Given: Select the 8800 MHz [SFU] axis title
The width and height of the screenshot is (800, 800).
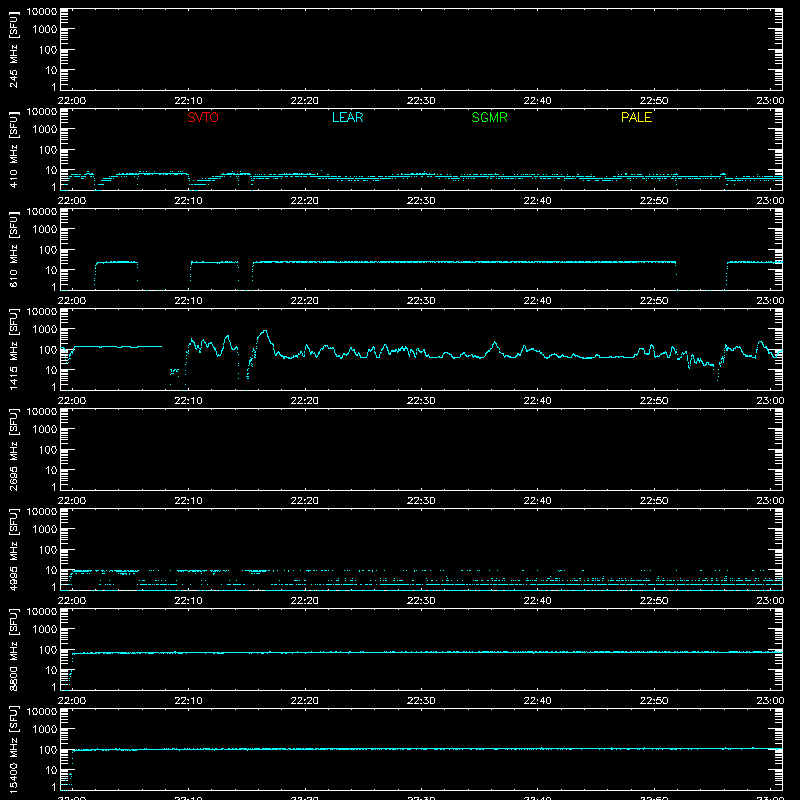Looking at the screenshot, I should point(14,649).
